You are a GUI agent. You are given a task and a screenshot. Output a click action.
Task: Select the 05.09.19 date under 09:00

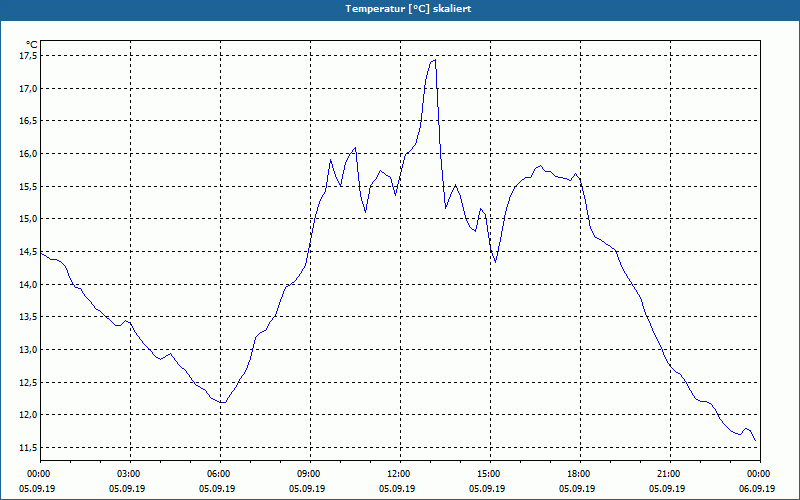(x=307, y=489)
